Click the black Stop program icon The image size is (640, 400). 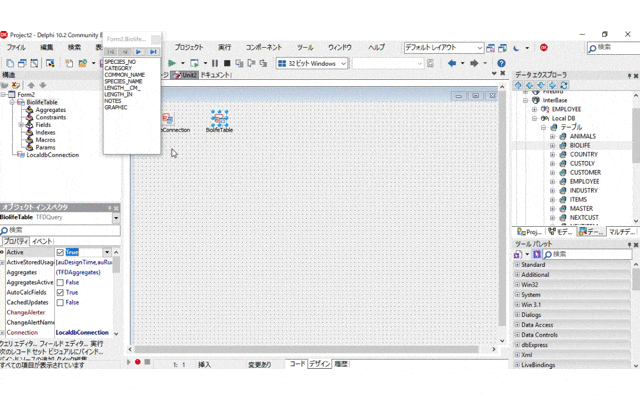[x=227, y=63]
